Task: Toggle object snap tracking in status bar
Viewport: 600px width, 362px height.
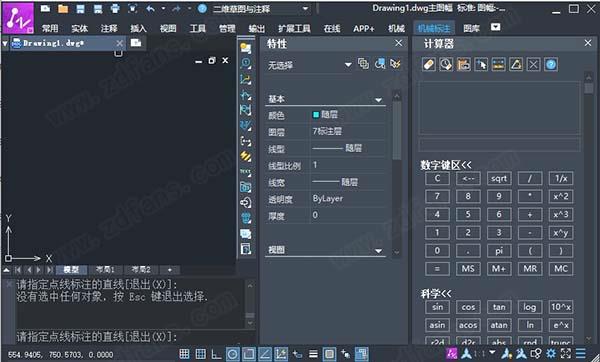Action: click(x=265, y=354)
